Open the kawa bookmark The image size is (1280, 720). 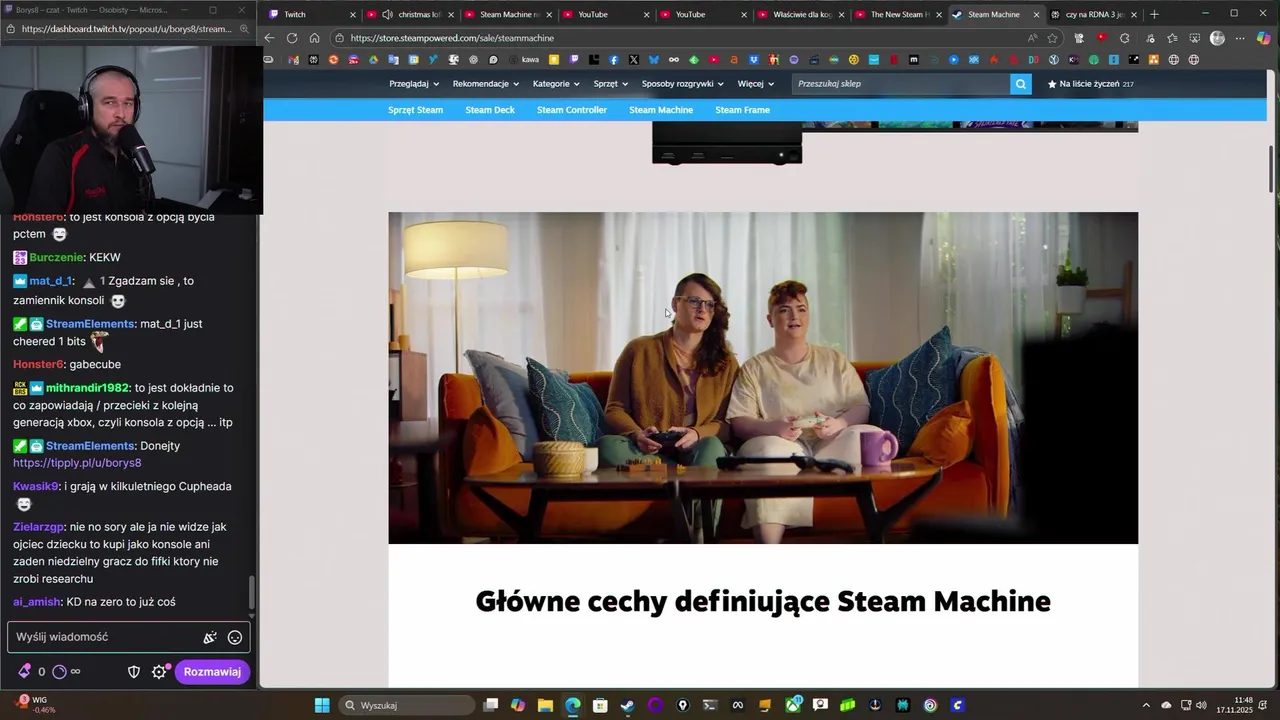coord(523,60)
